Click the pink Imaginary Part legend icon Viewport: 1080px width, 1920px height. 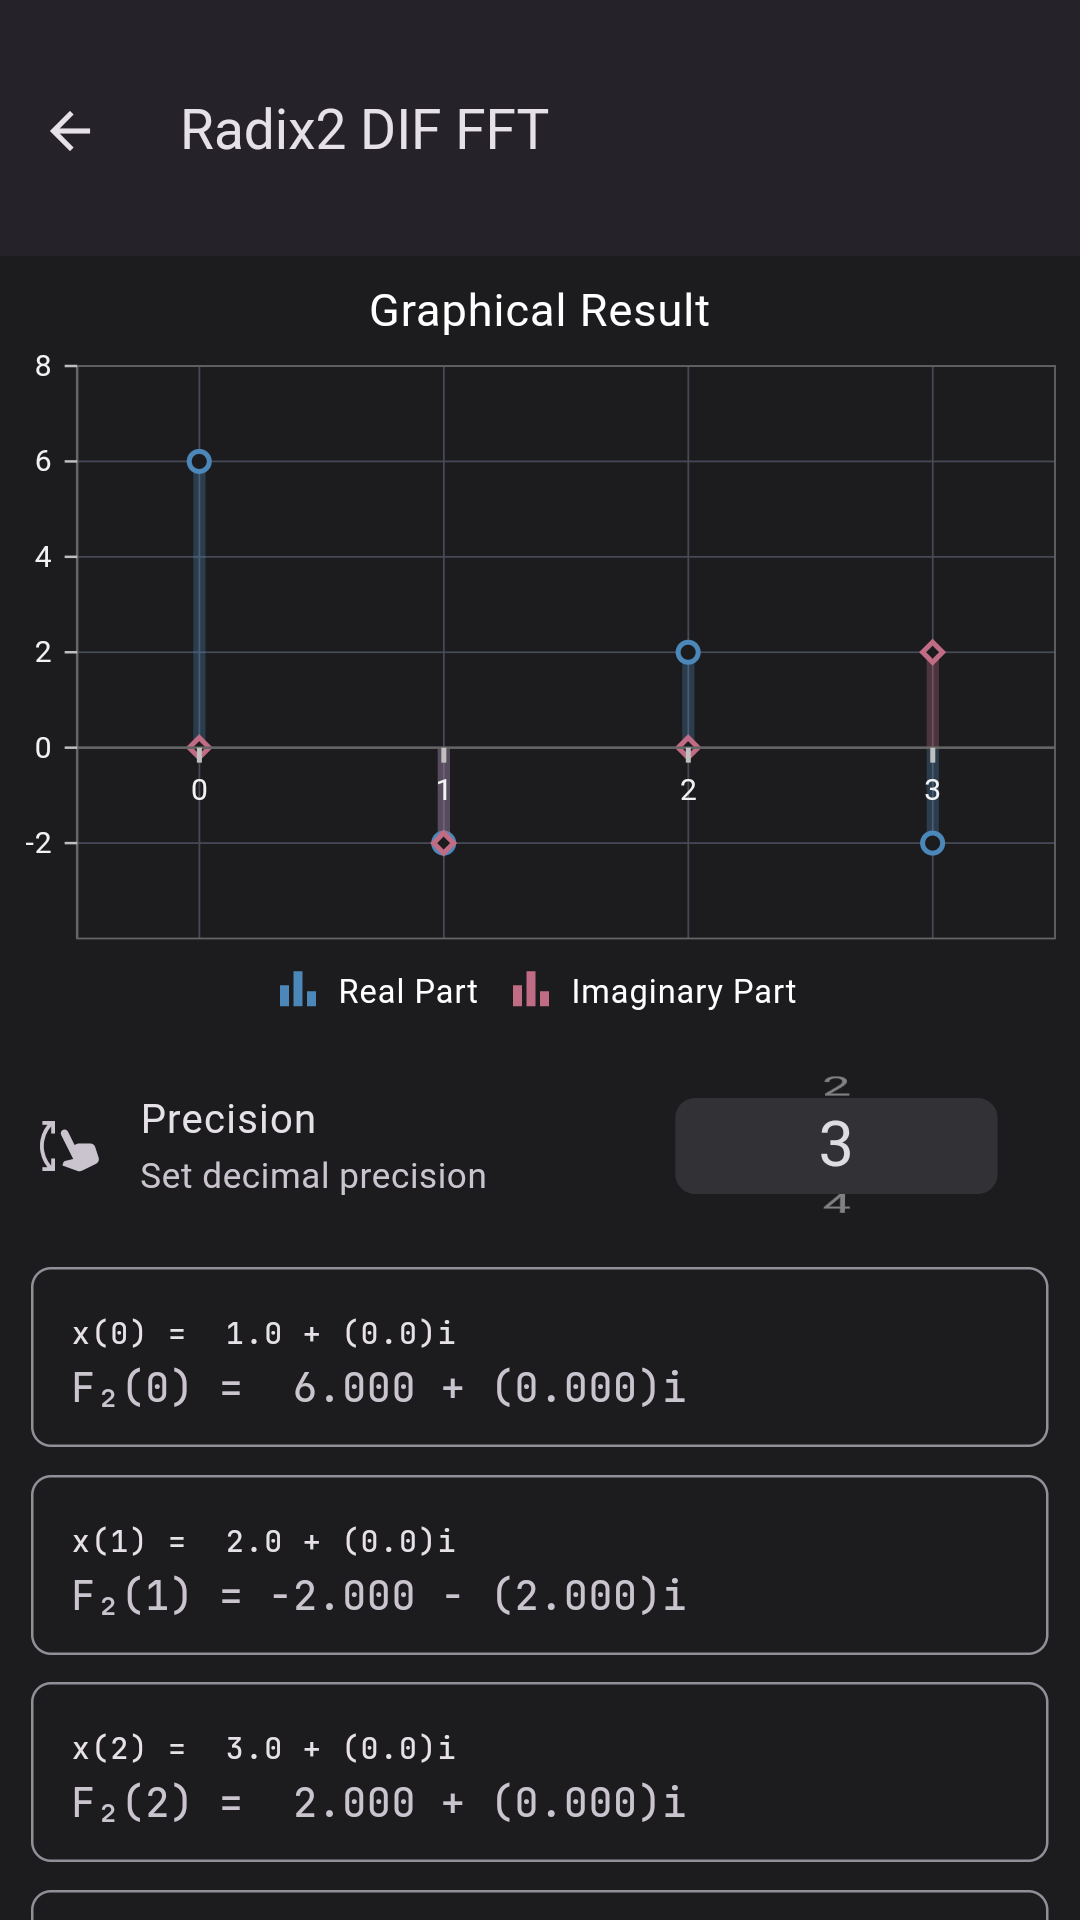(530, 990)
